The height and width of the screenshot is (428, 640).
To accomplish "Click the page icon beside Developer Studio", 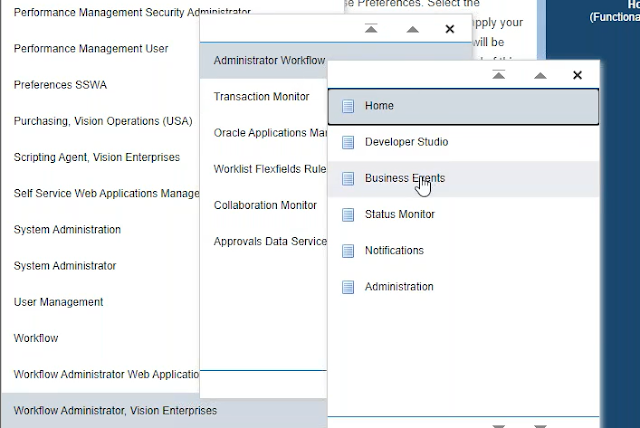I will pos(348,142).
